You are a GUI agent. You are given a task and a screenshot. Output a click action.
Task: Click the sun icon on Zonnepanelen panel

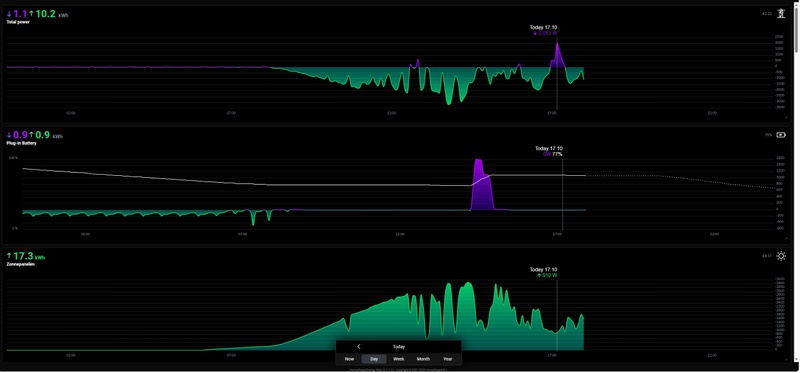click(781, 256)
